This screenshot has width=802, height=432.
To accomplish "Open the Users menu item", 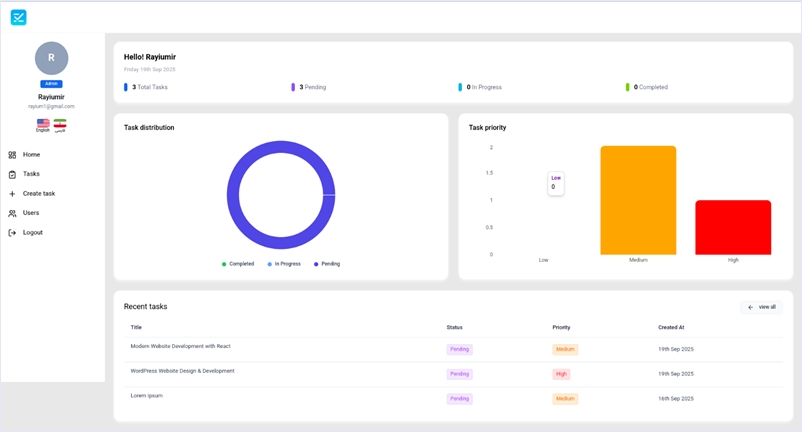I will click(31, 213).
